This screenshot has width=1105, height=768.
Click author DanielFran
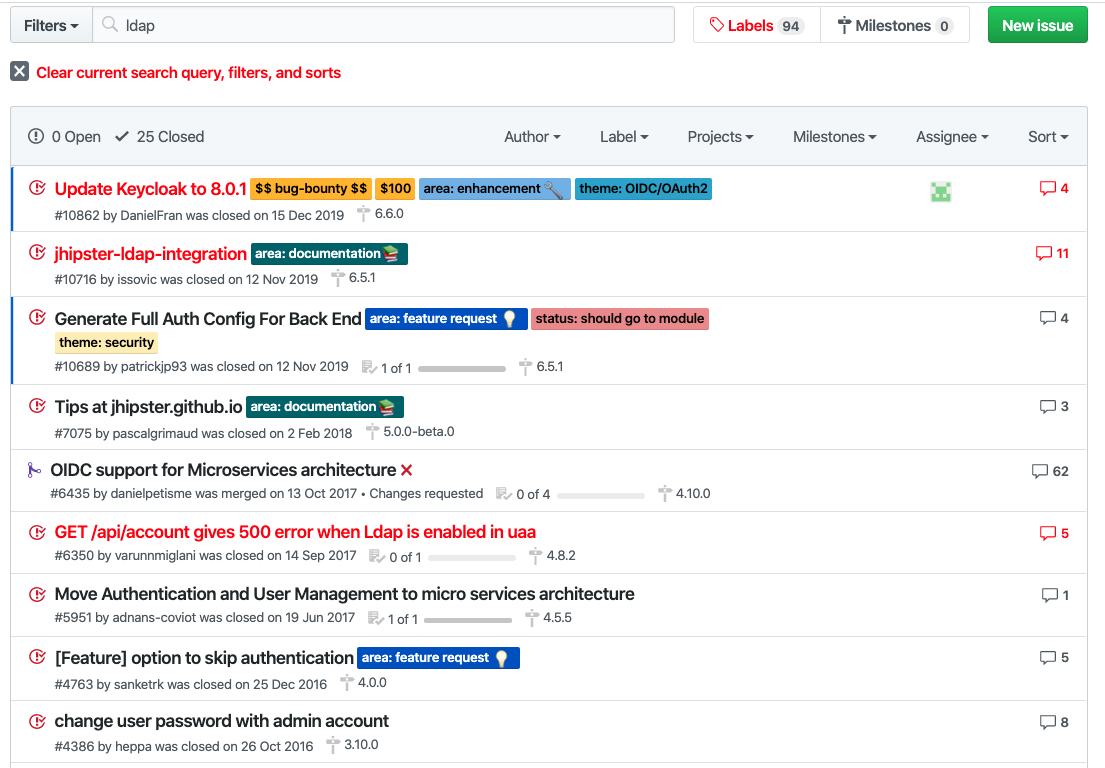point(152,216)
